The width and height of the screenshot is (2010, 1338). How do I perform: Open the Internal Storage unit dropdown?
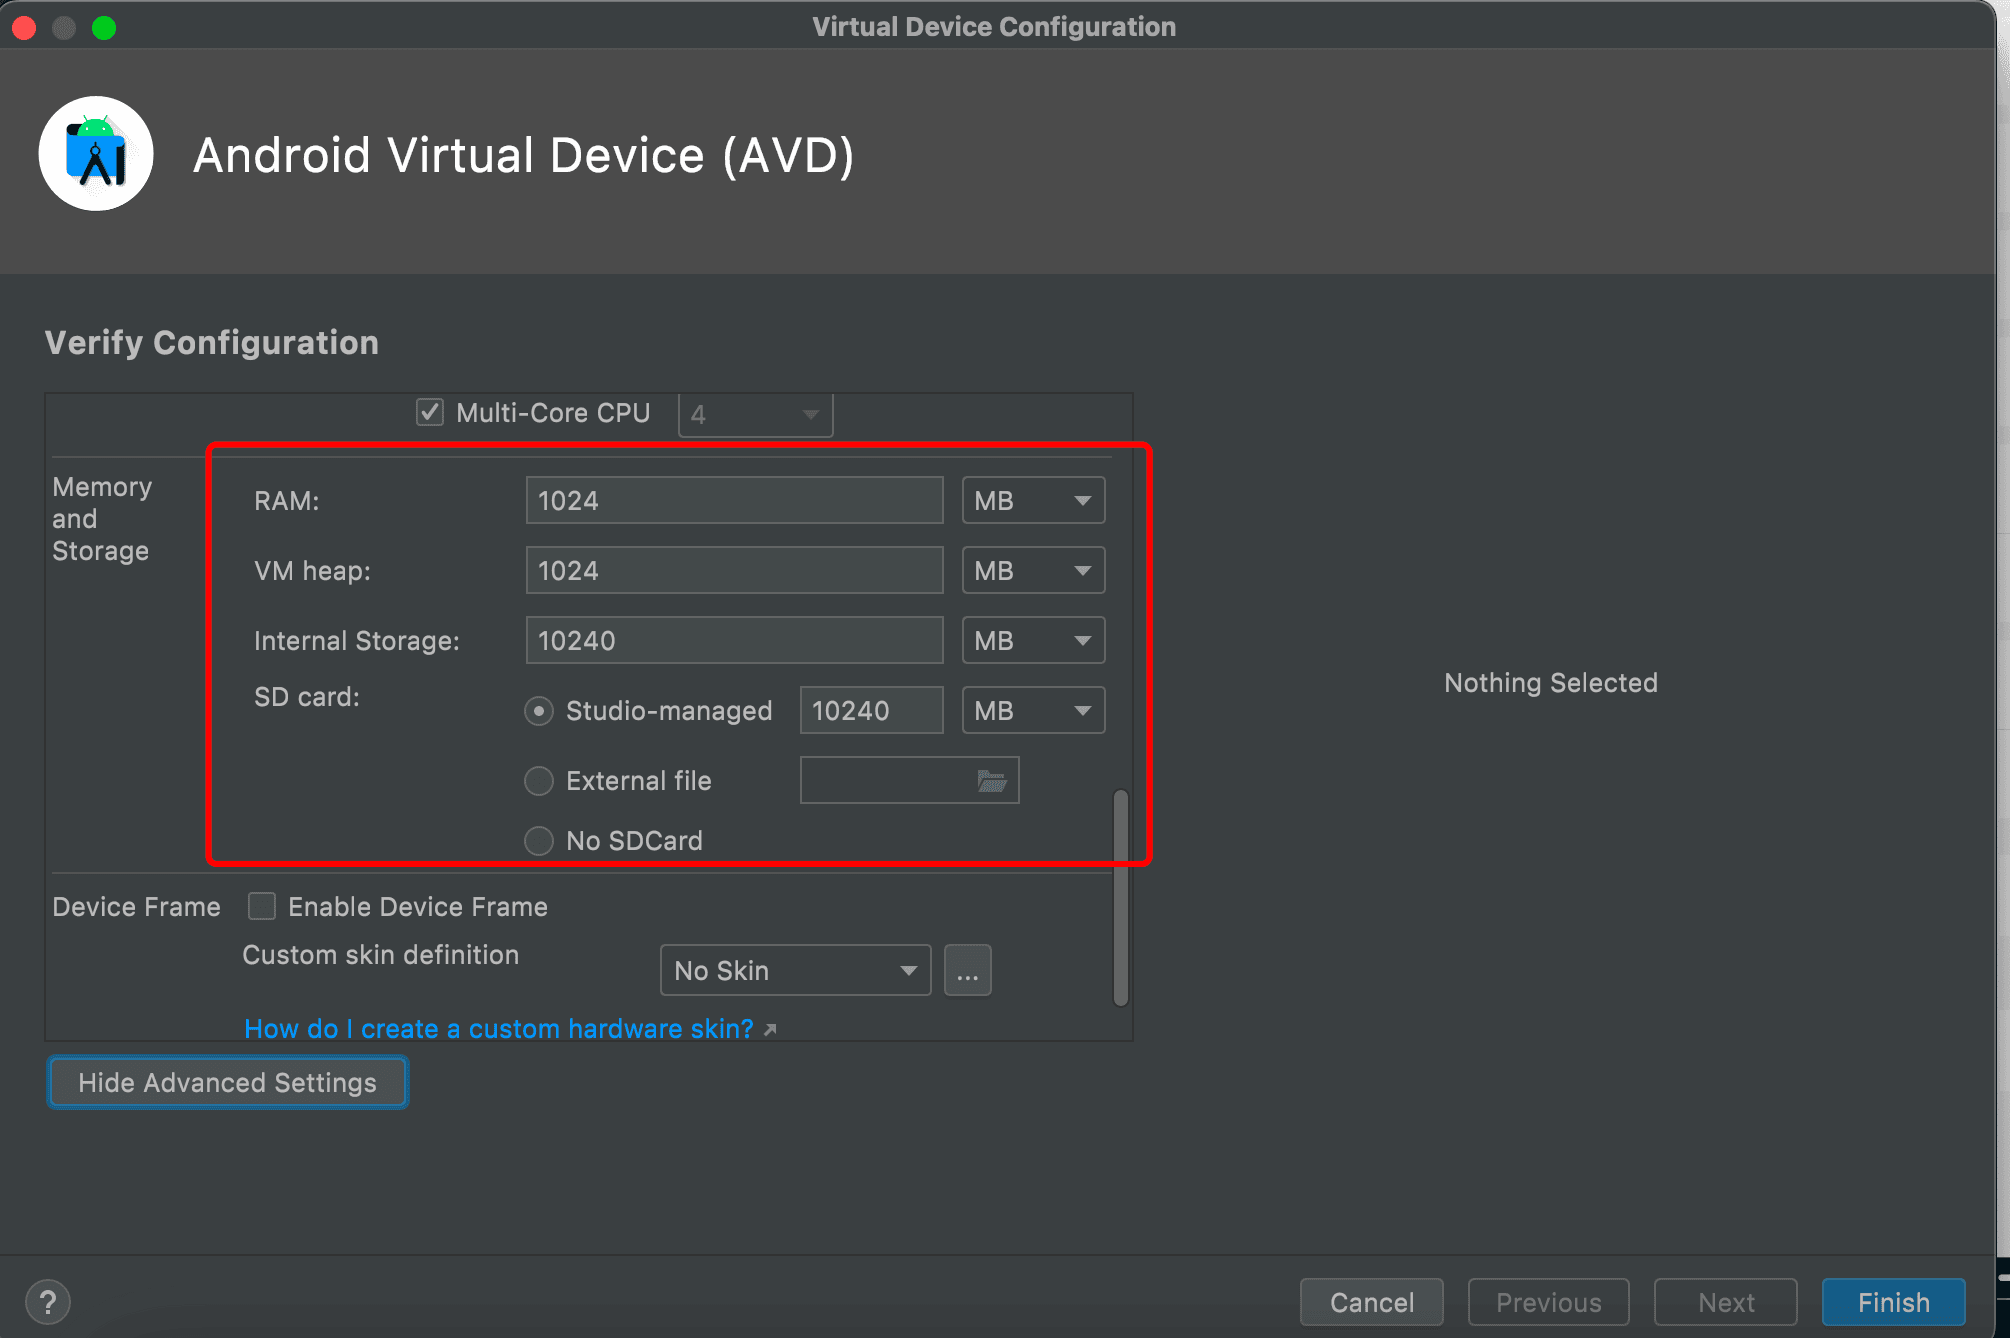(1033, 640)
